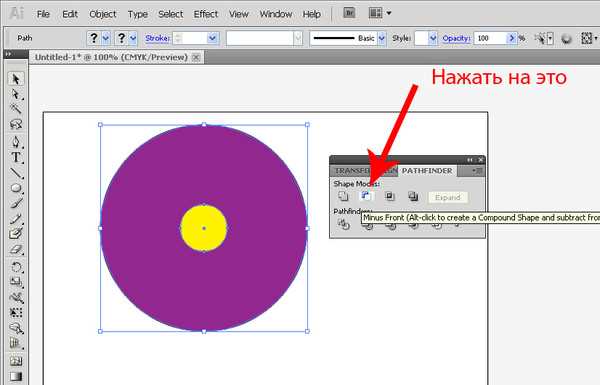600x385 pixels.
Task: Expand the Basic brush definition dropdown
Action: pos(382,38)
